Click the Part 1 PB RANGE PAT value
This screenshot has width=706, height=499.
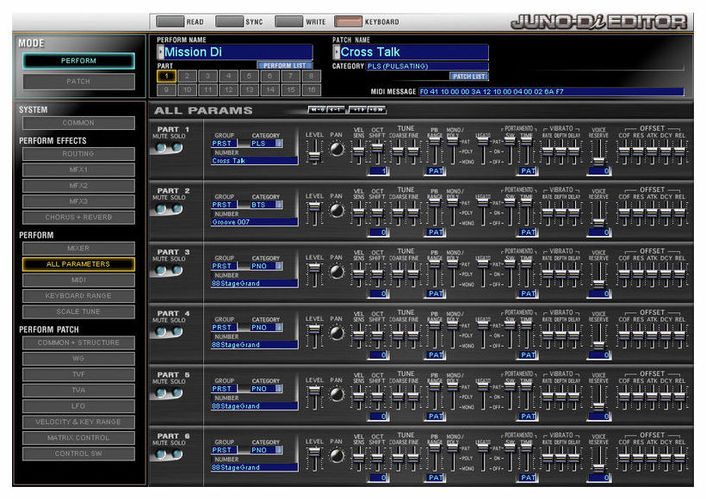[x=435, y=171]
